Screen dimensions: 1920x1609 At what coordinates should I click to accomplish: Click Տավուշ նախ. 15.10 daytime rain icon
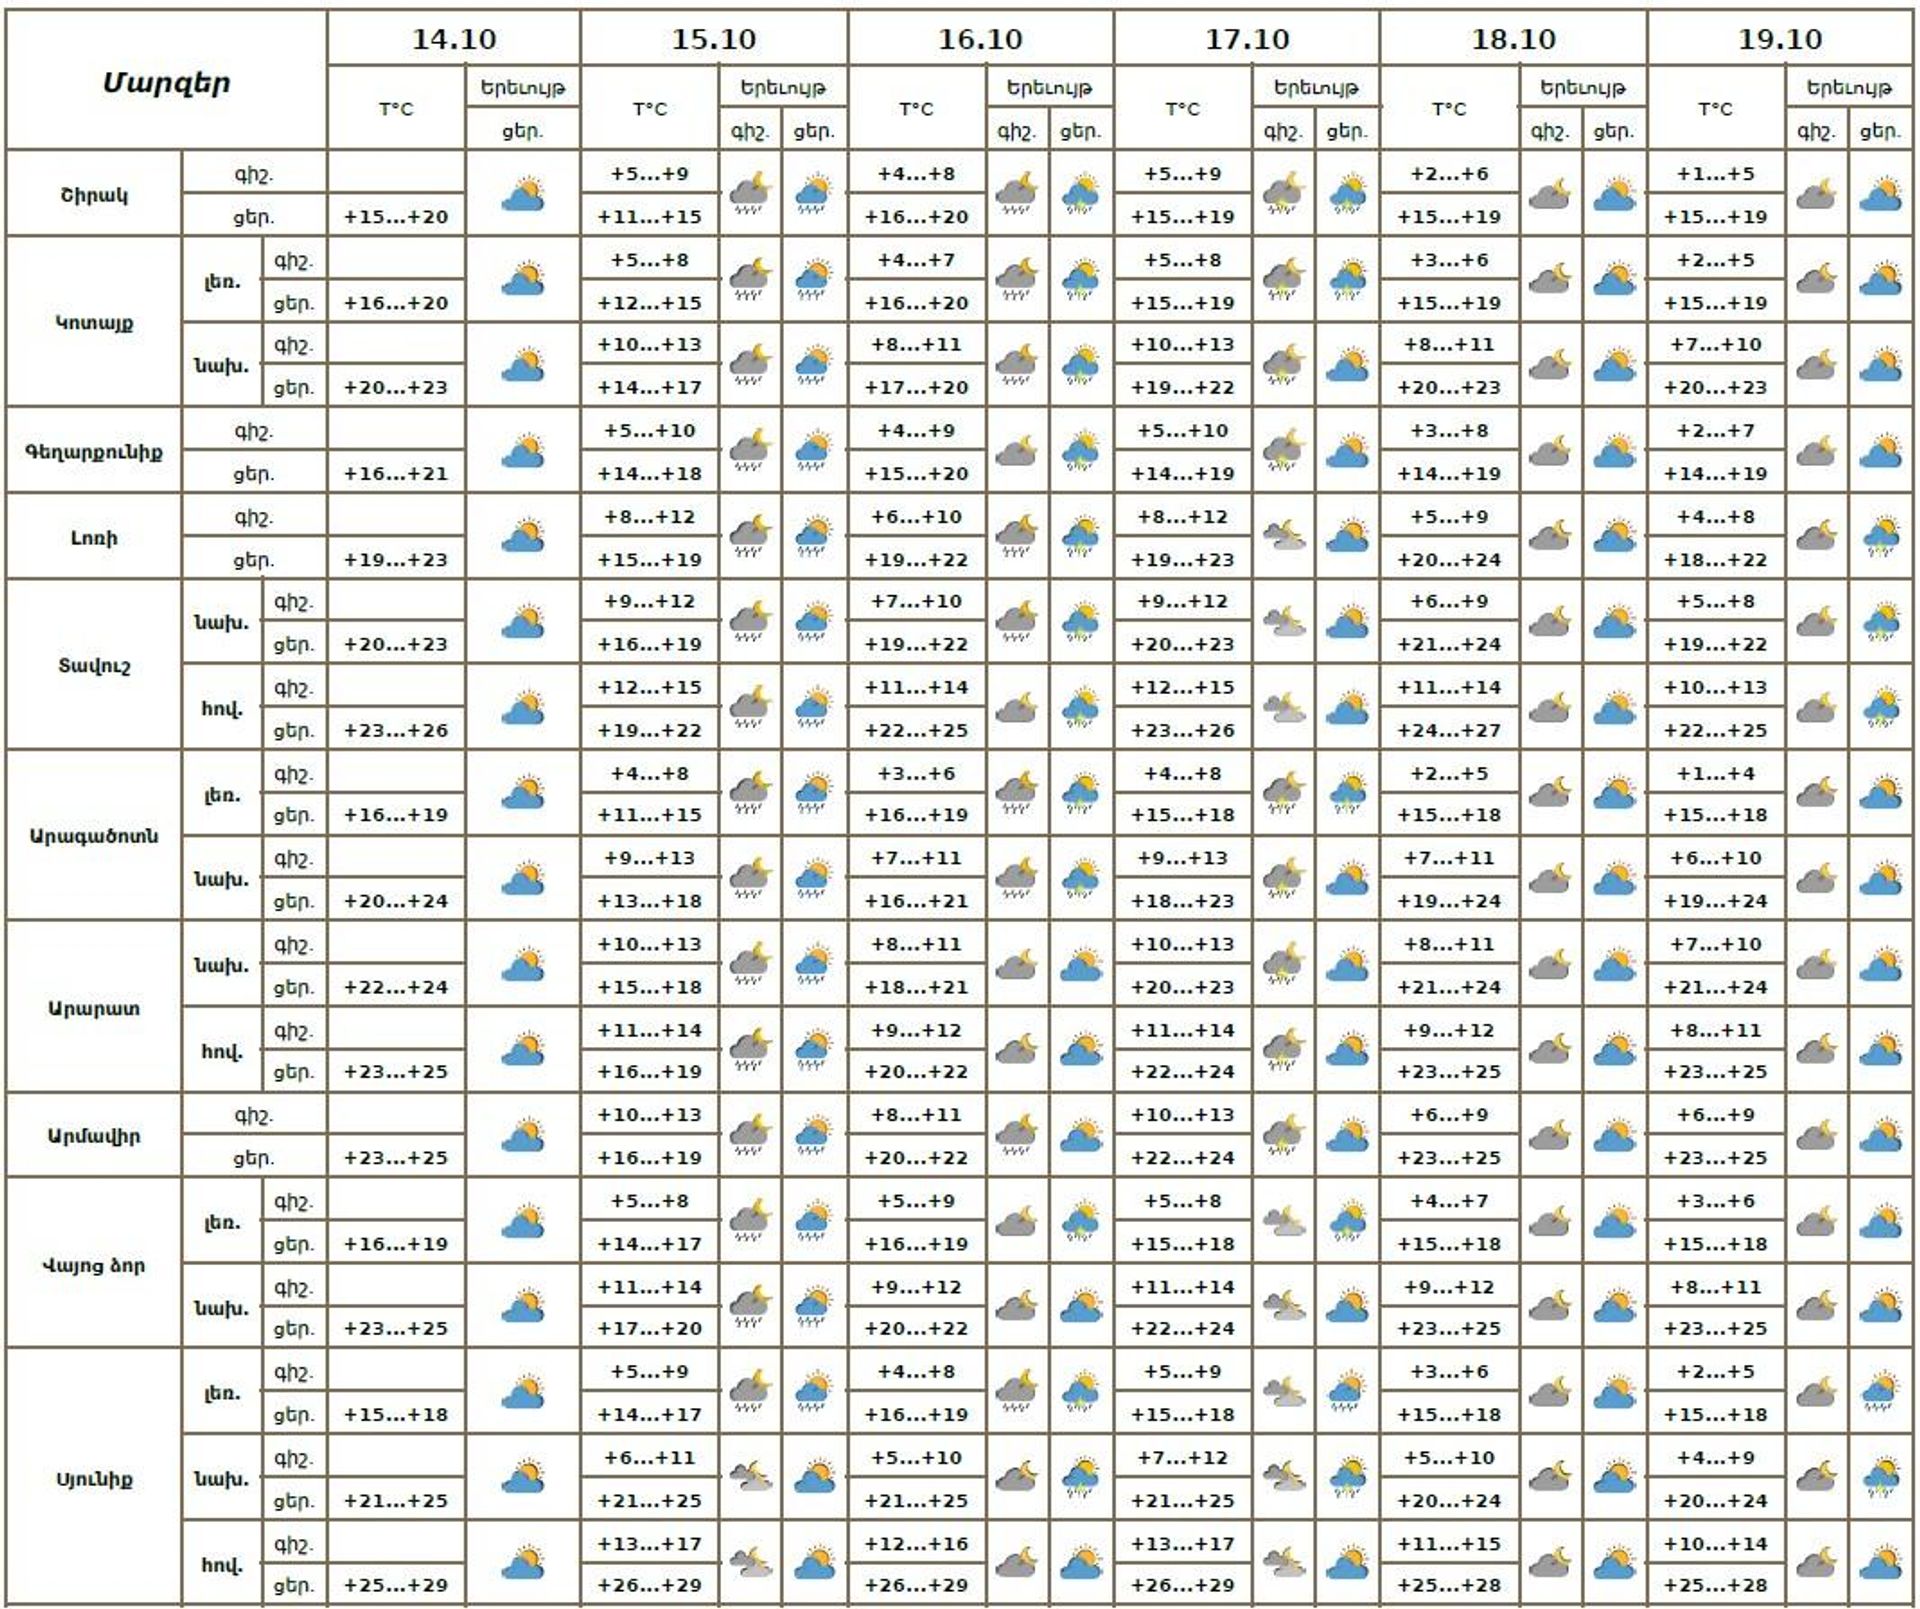click(815, 622)
